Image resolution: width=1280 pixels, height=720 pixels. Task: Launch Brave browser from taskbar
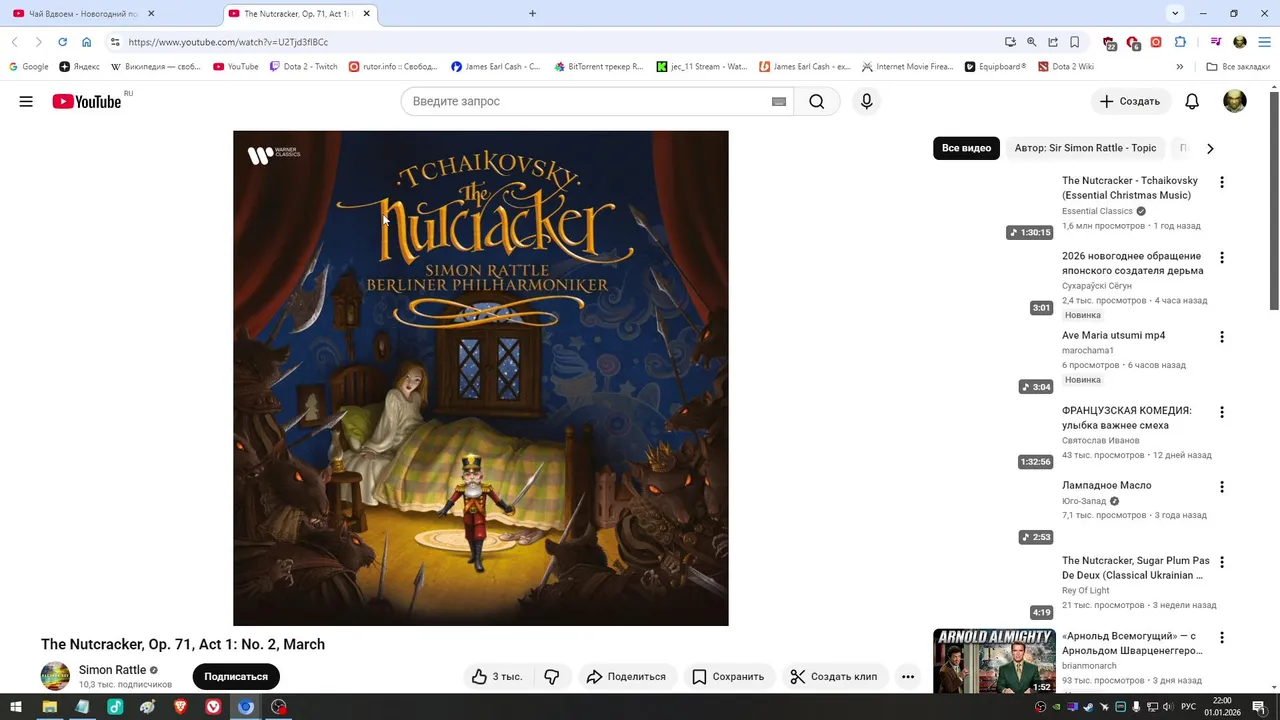click(x=181, y=707)
